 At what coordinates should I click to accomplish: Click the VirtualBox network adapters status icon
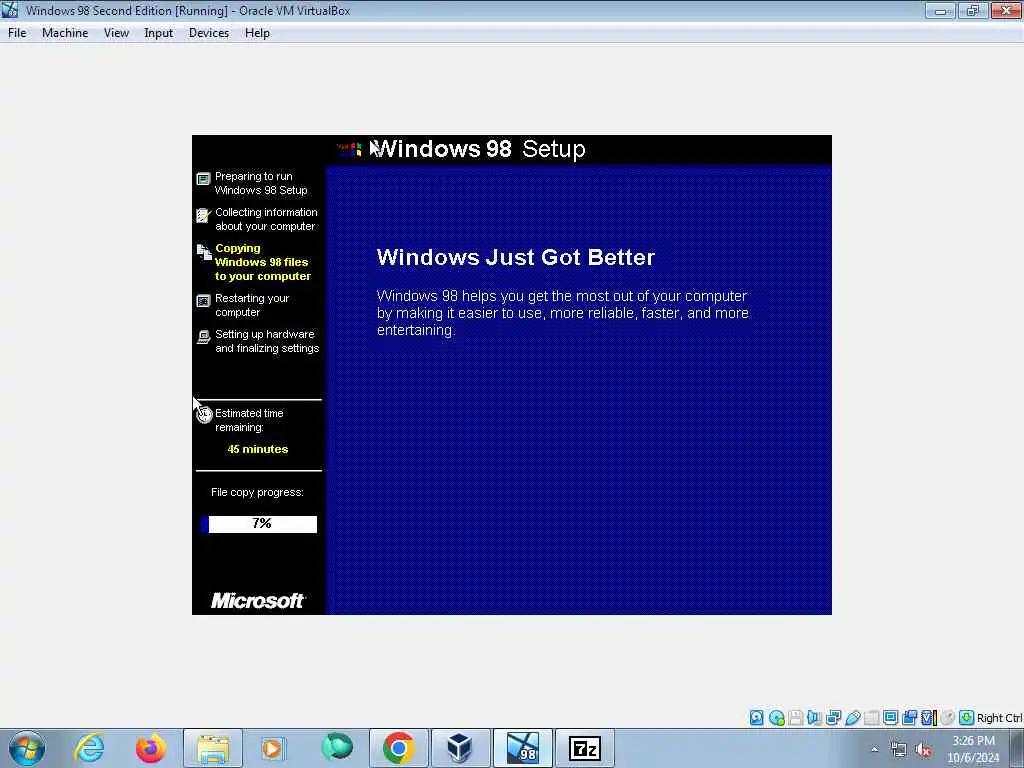[833, 718]
